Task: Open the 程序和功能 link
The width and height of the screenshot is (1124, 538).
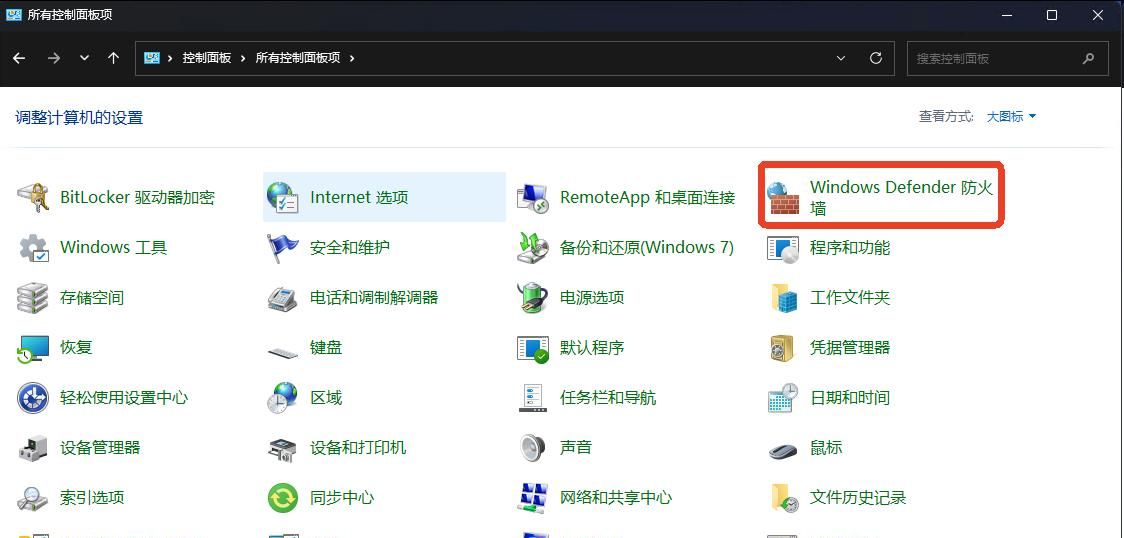Action: [849, 248]
